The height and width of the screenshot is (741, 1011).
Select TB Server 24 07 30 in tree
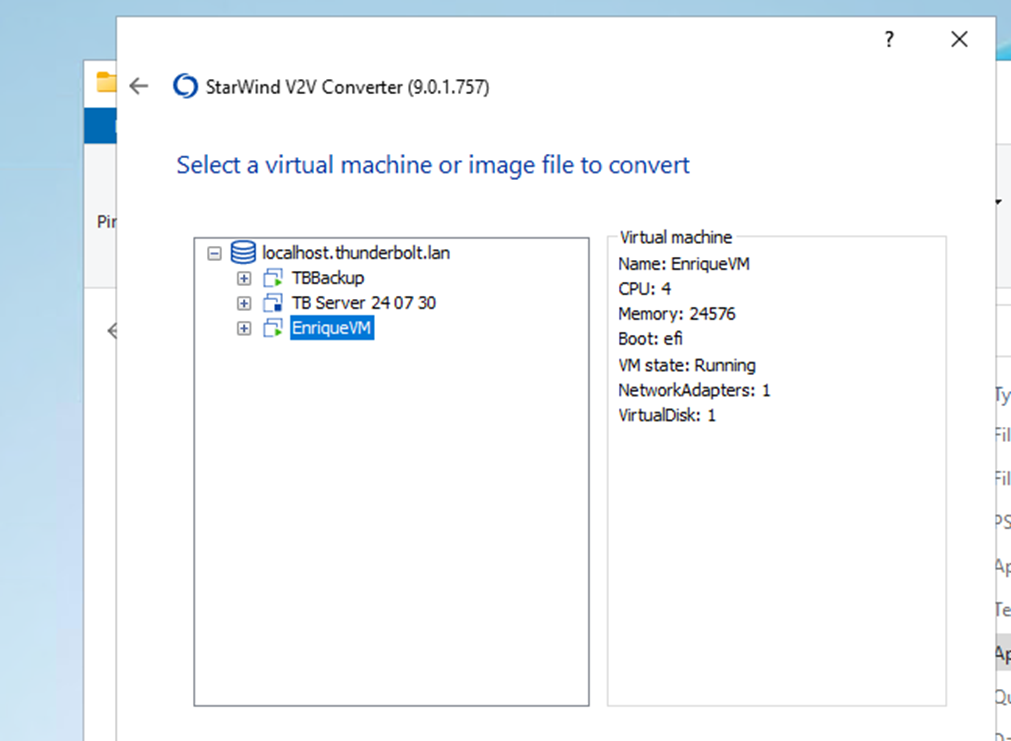[x=363, y=303]
